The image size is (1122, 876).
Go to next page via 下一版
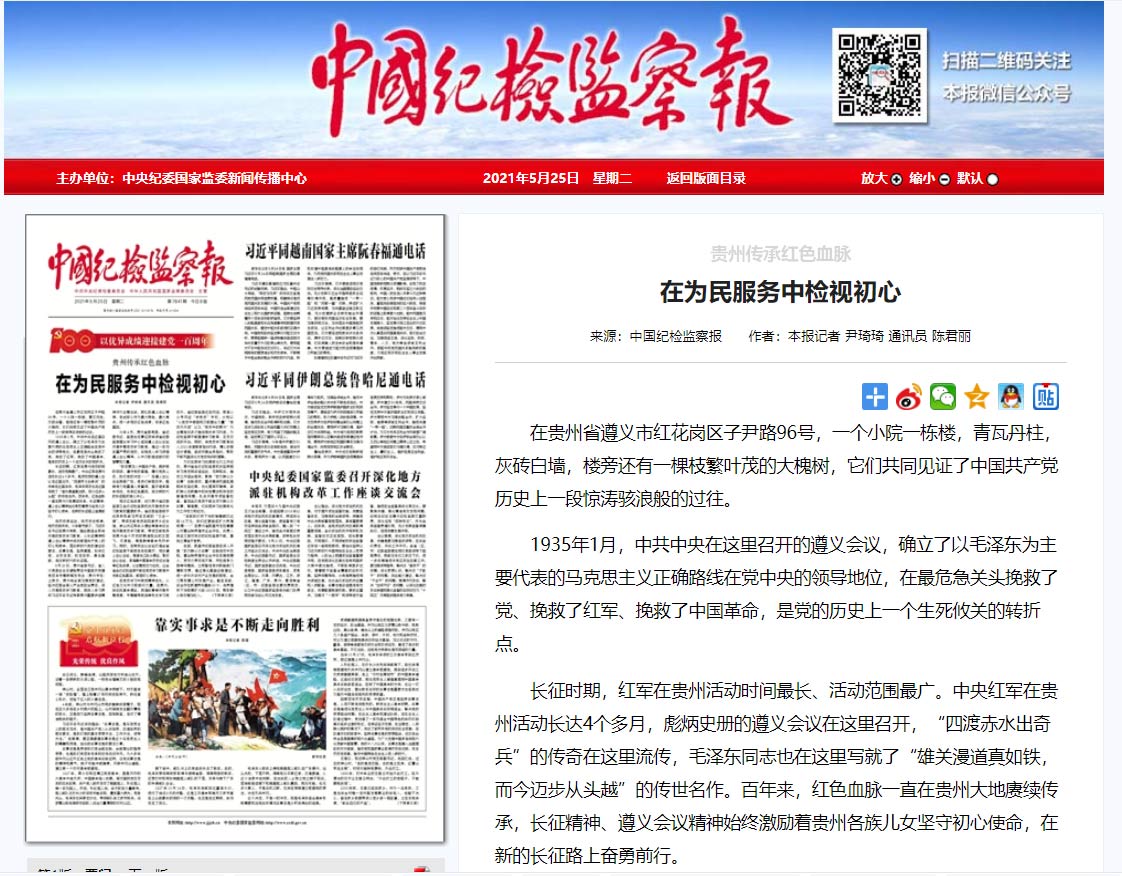coord(150,870)
